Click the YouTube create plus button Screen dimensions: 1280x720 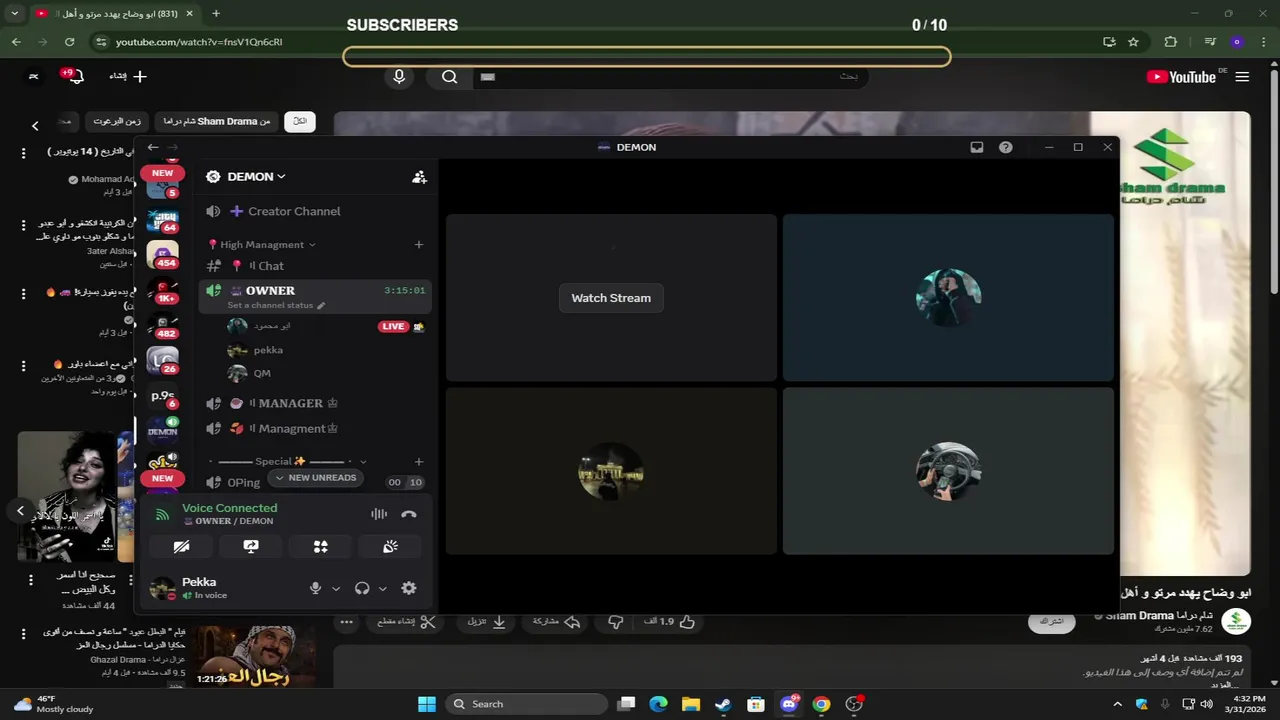tap(129, 76)
